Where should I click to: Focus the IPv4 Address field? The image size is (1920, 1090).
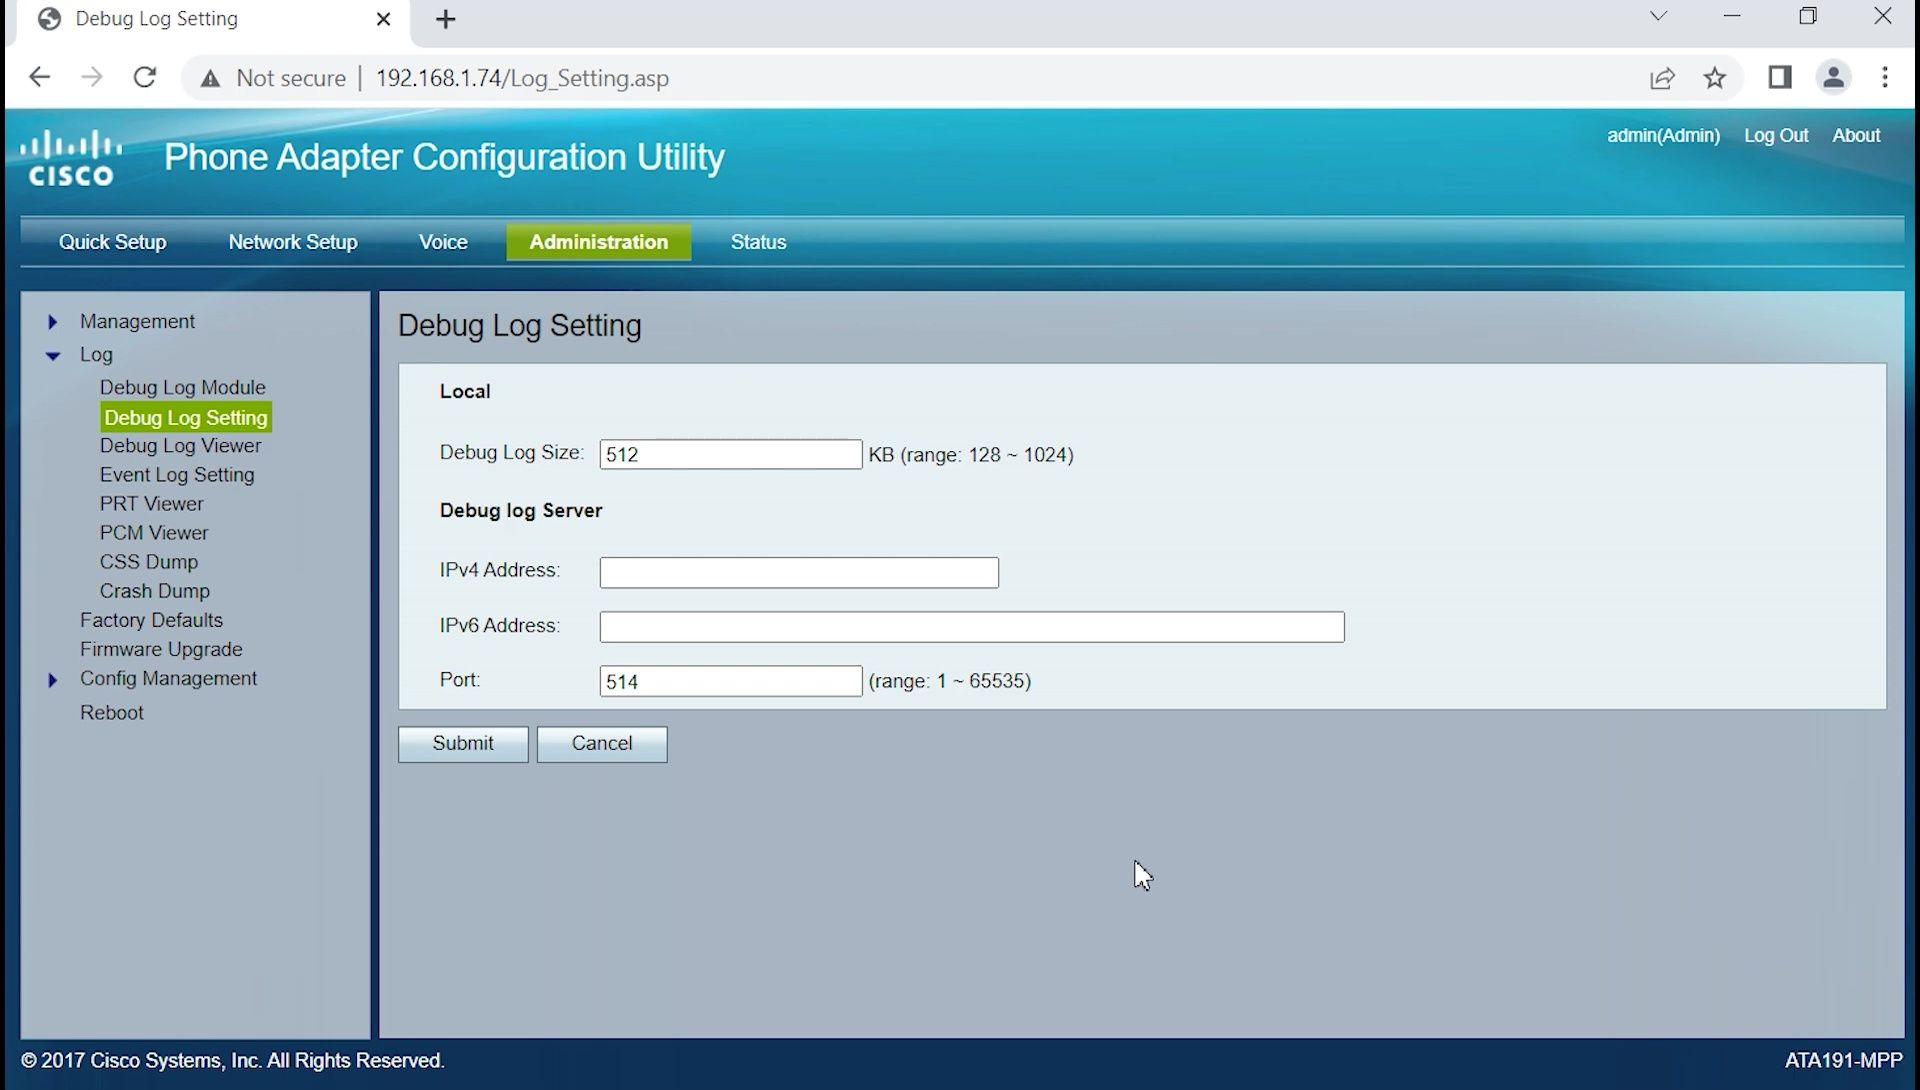tap(799, 572)
